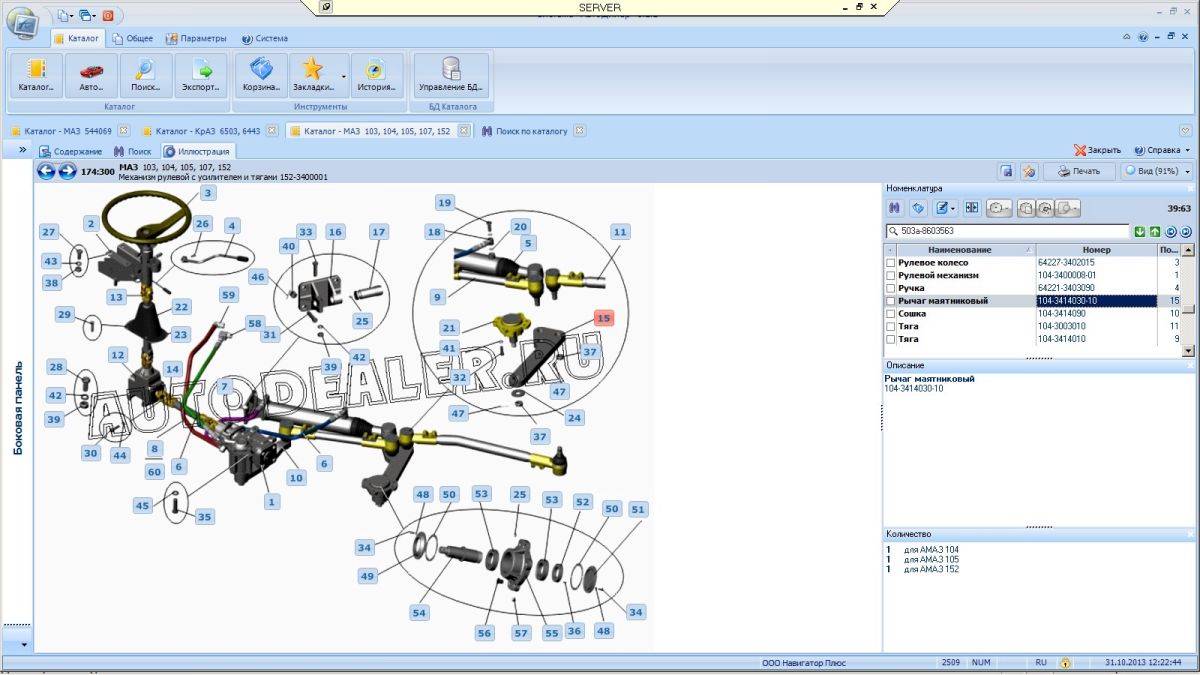This screenshot has height=675, width=1200.
Task: Check the Рулевое колесо row checkbox
Action: 891,263
